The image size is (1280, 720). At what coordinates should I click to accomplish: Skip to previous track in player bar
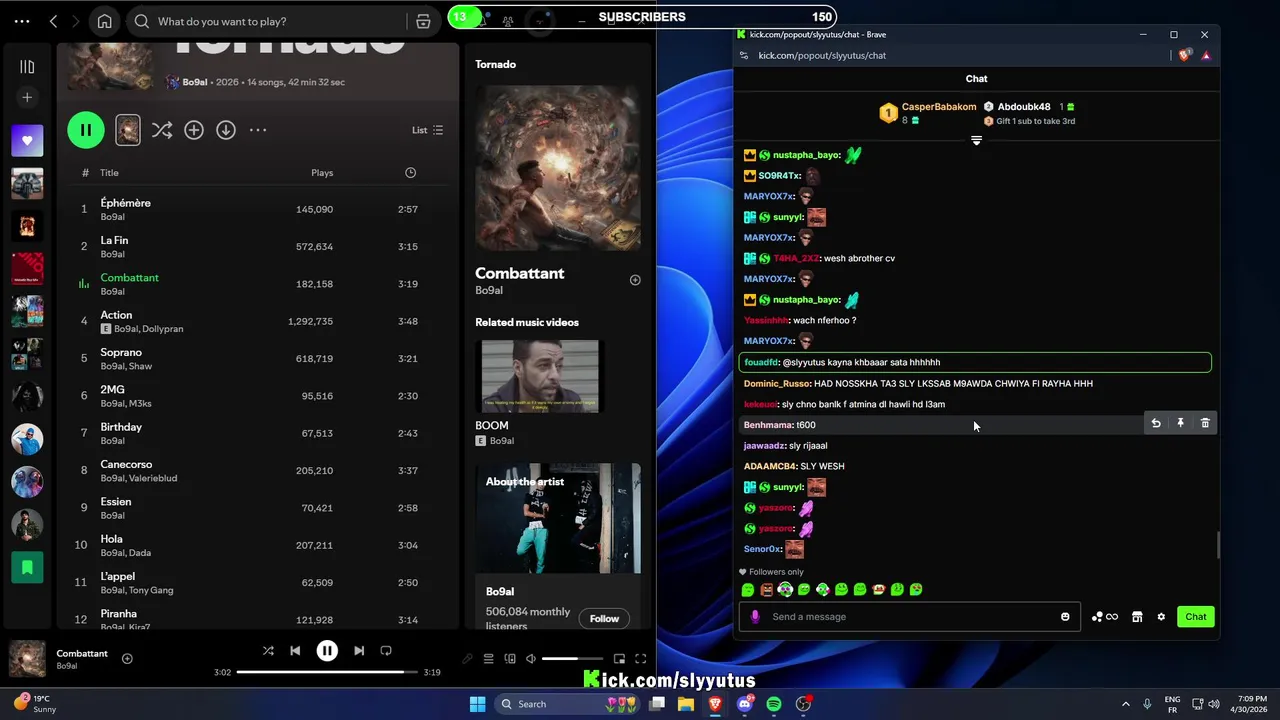pyautogui.click(x=295, y=651)
